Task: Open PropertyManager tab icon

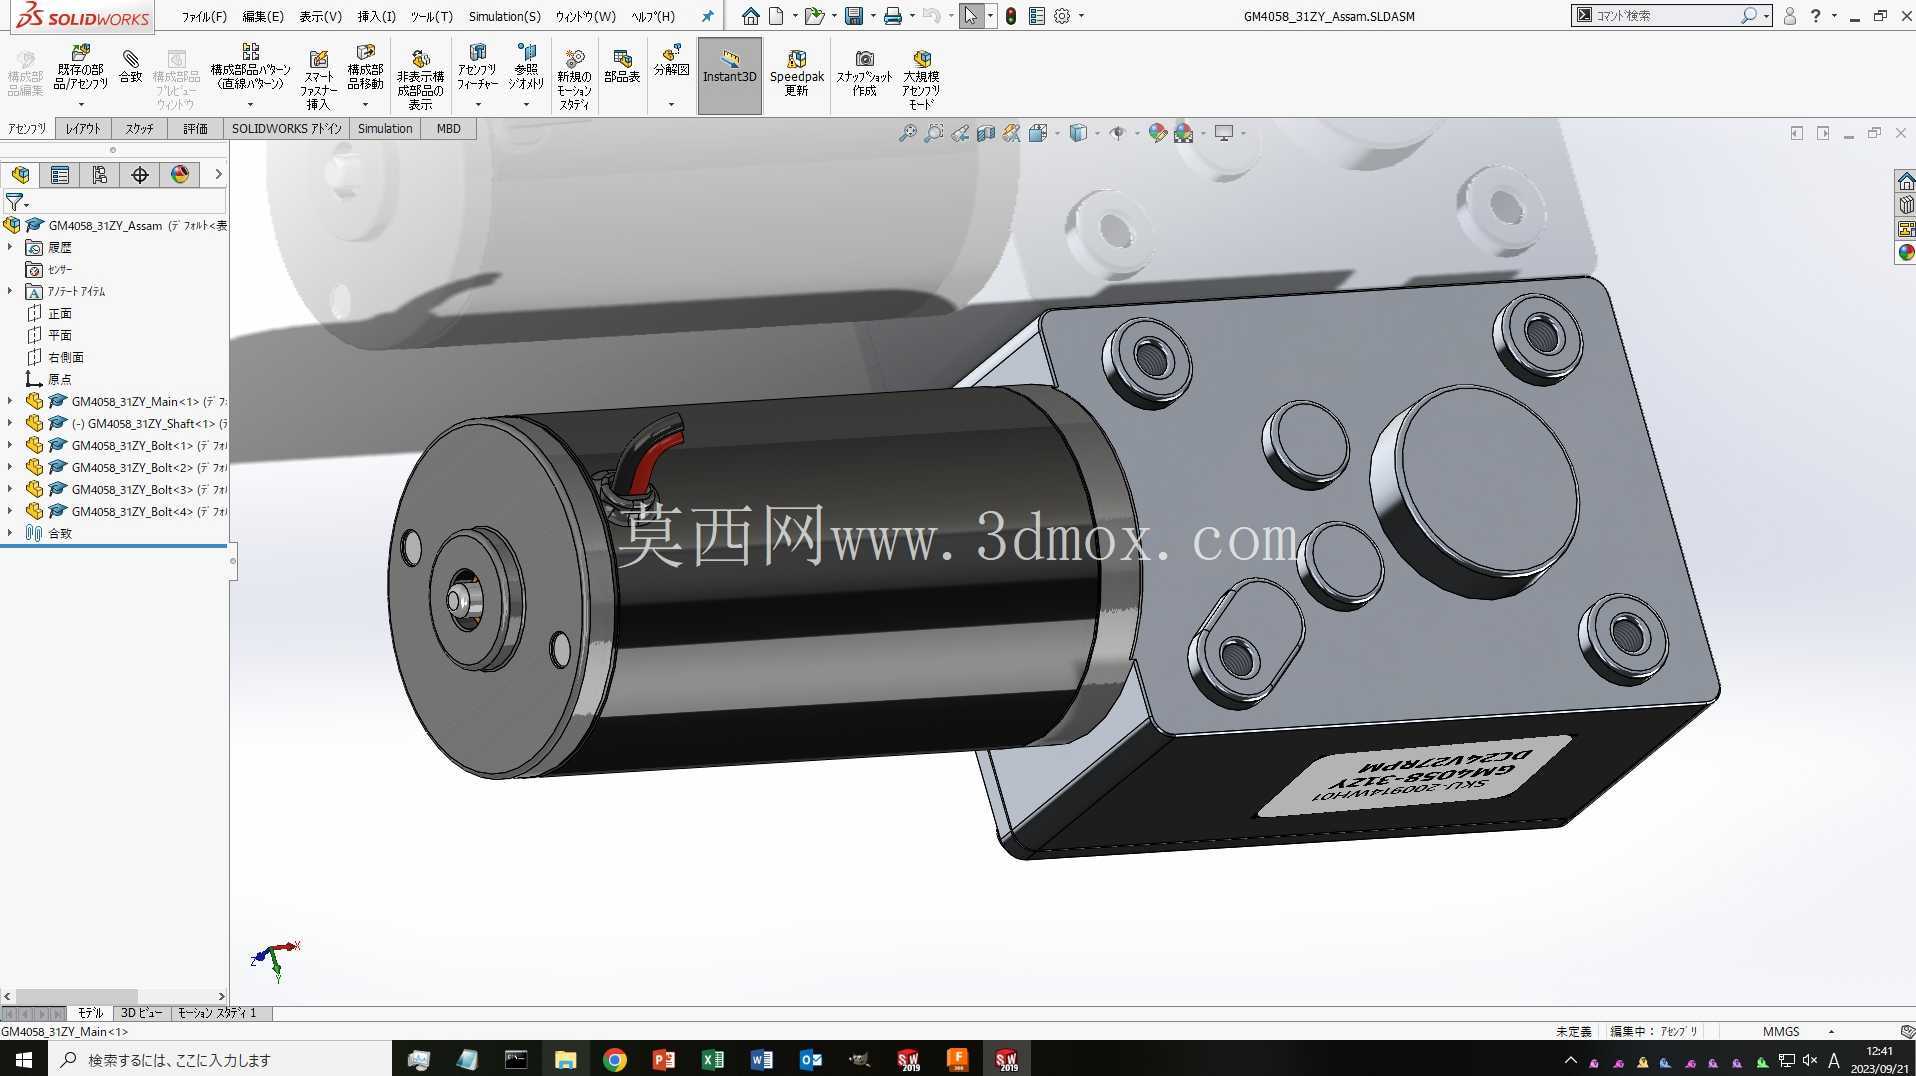Action: tap(60, 175)
